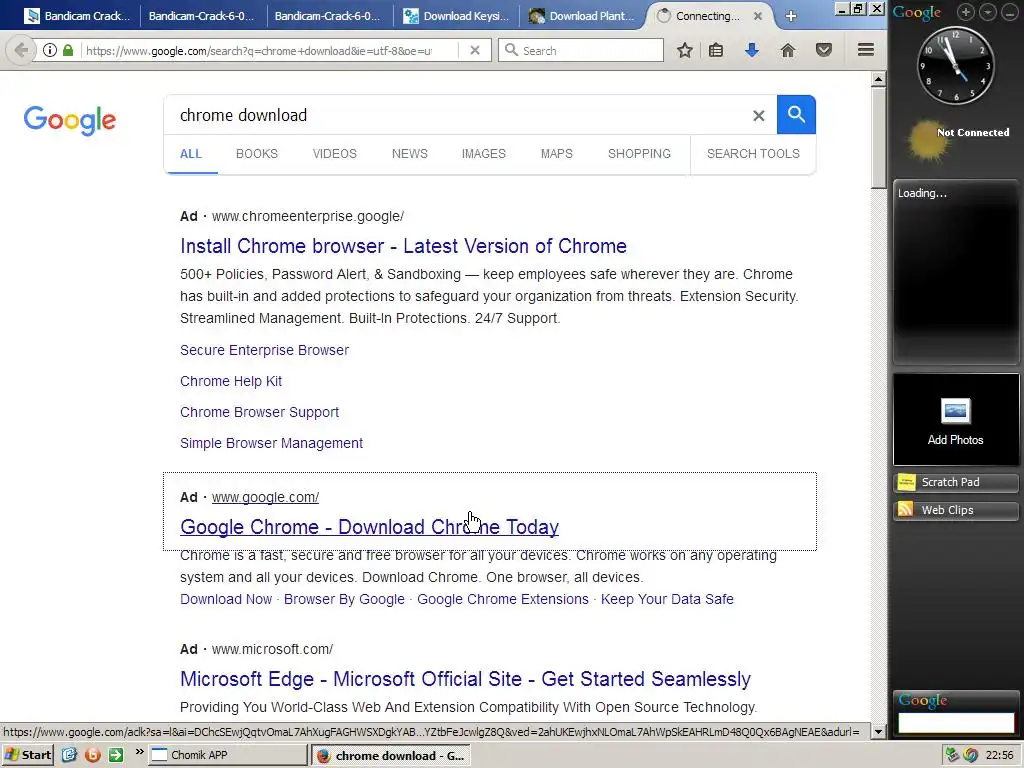Open the Web Clips gadget
This screenshot has width=1024, height=768.
955,510
